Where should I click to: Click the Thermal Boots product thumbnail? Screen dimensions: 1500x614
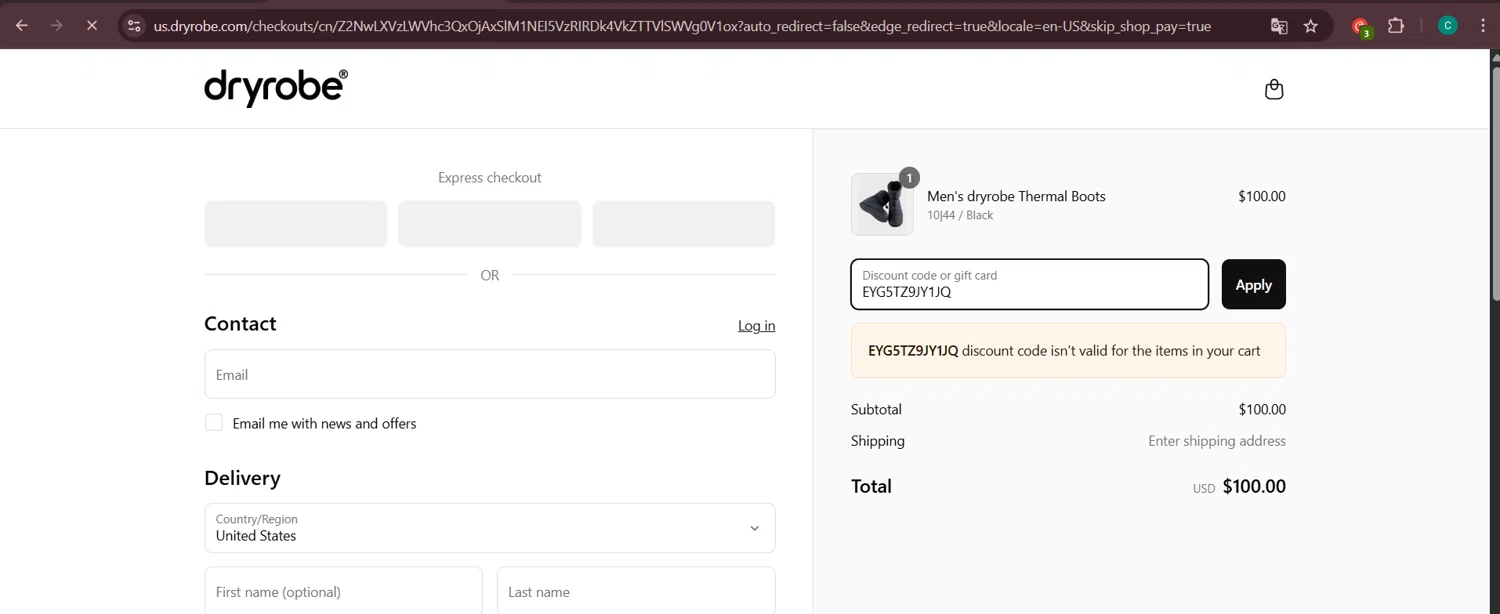click(882, 204)
